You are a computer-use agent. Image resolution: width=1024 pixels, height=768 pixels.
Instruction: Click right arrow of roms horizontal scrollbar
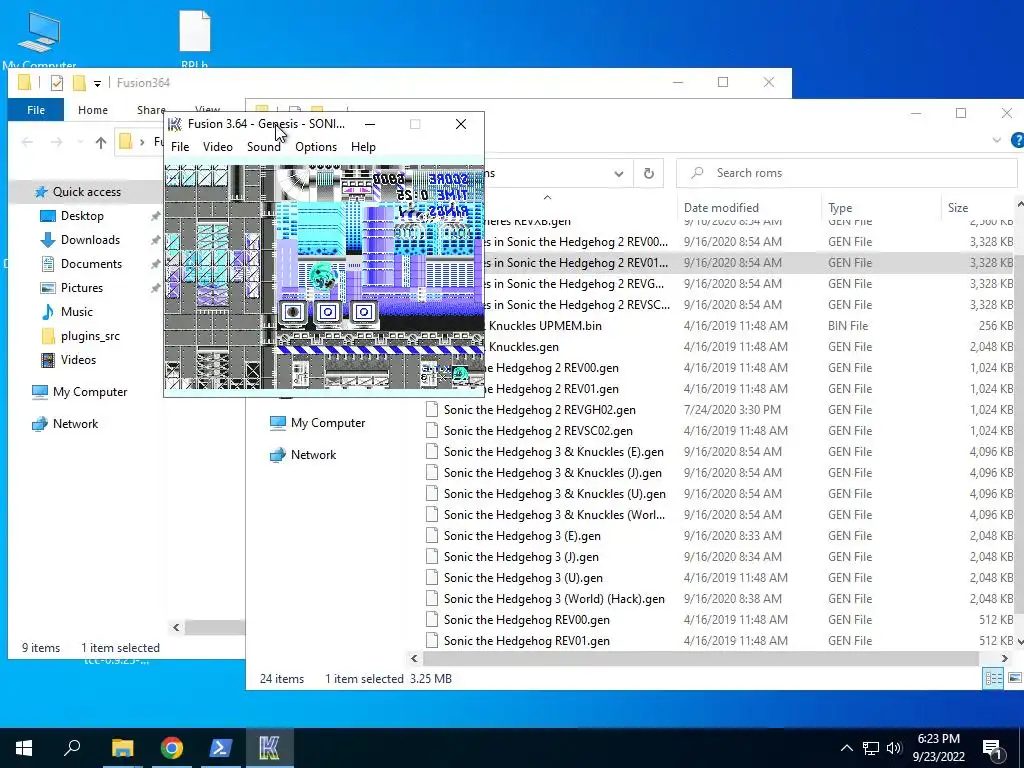tap(1005, 658)
